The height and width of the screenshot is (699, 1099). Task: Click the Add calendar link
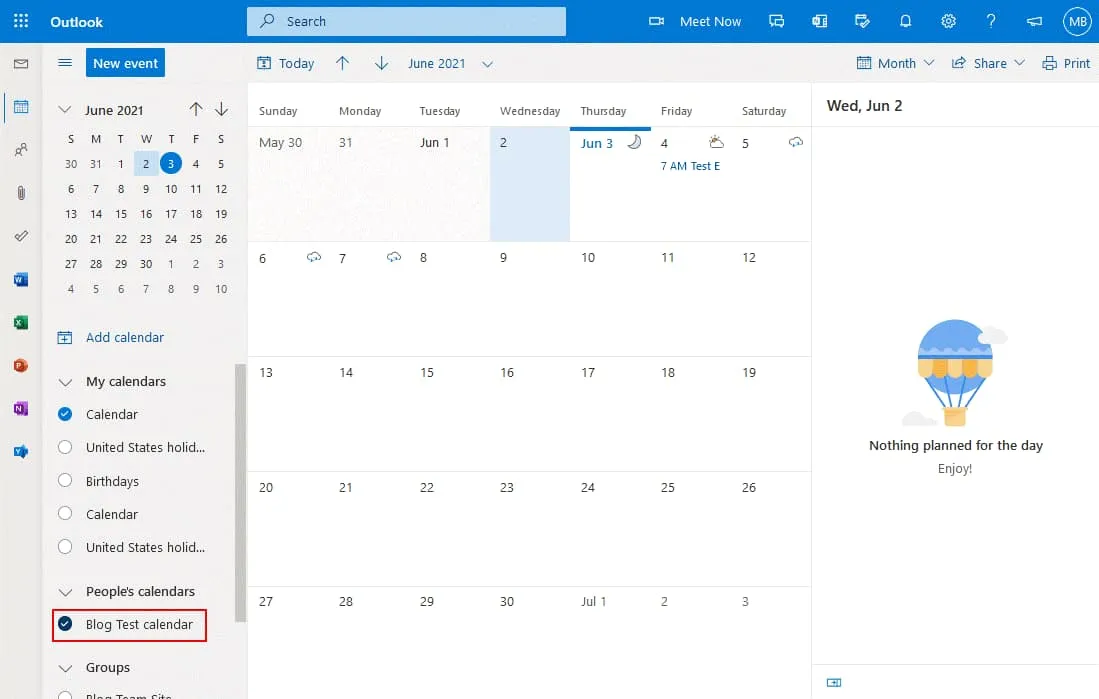[124, 338]
